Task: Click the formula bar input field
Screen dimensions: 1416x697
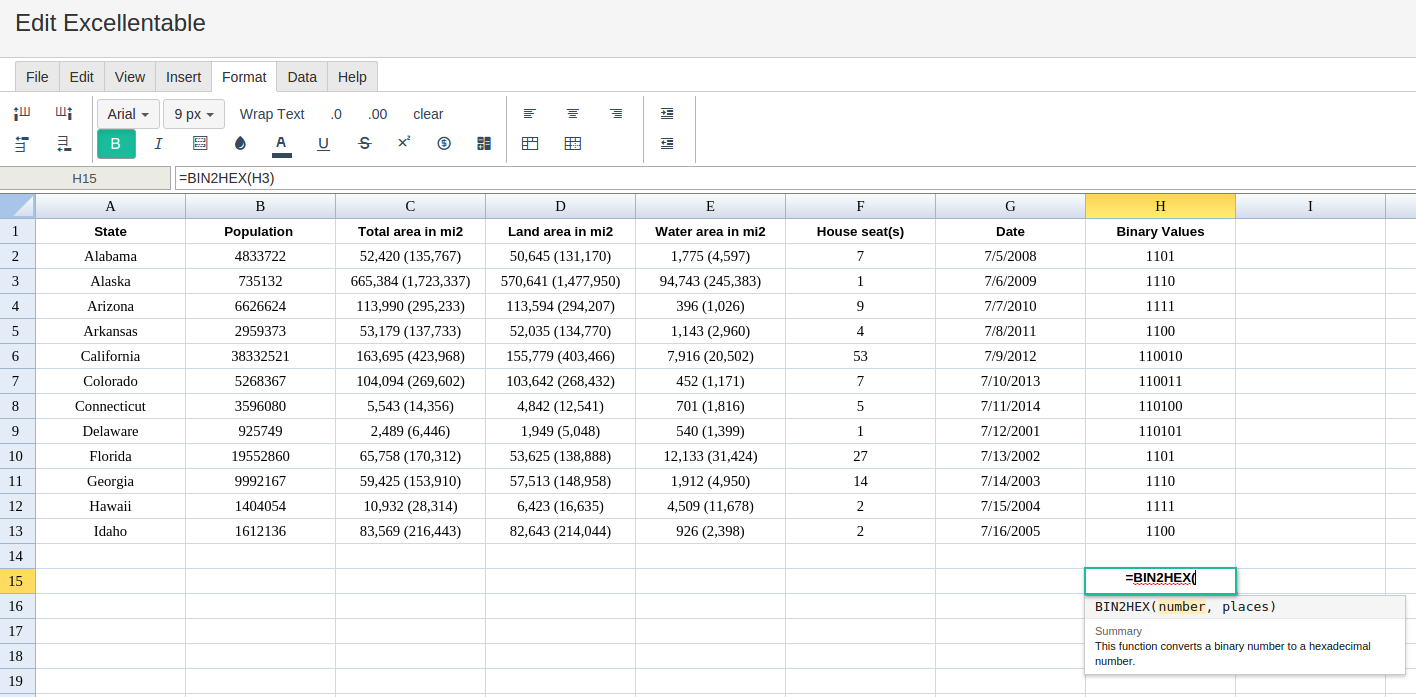Action: 790,178
